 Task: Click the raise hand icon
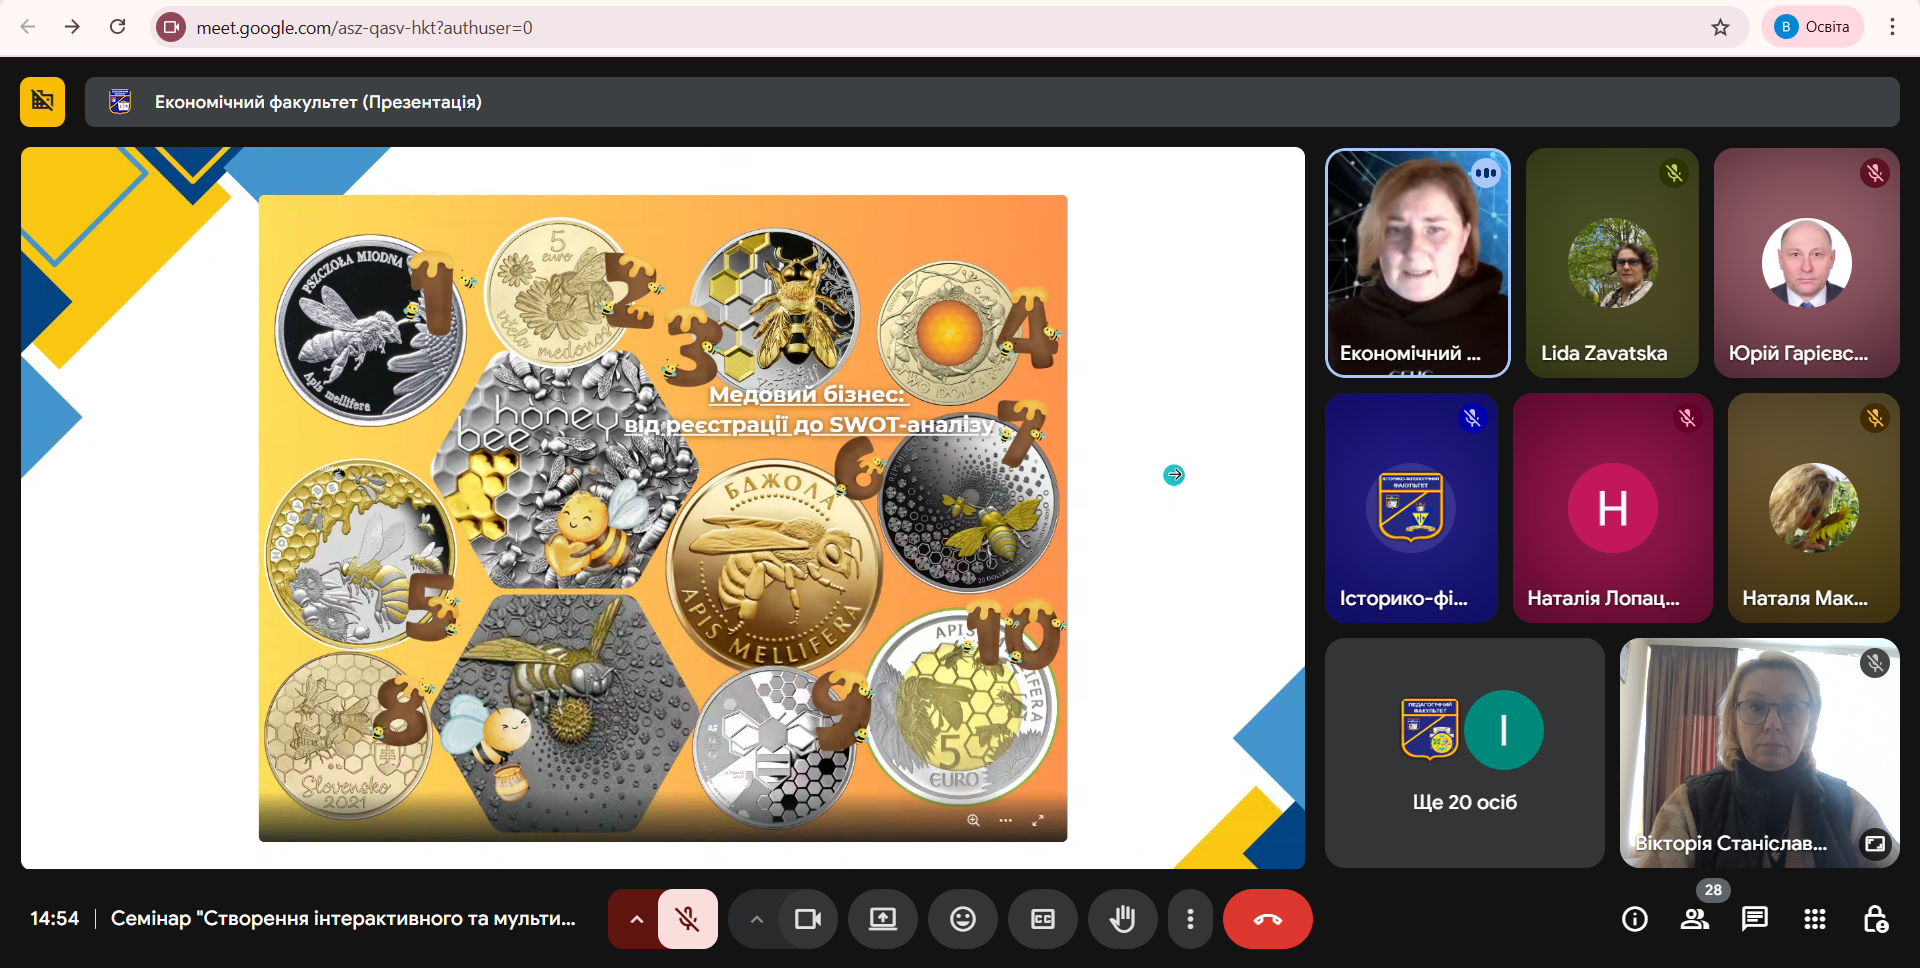click(1122, 919)
